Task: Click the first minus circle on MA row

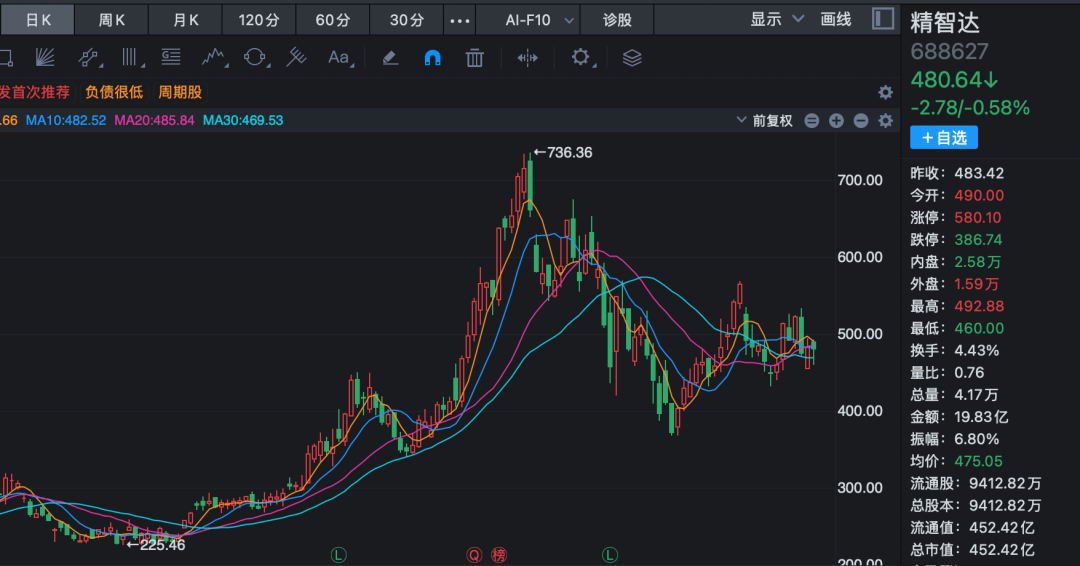Action: pyautogui.click(x=811, y=121)
